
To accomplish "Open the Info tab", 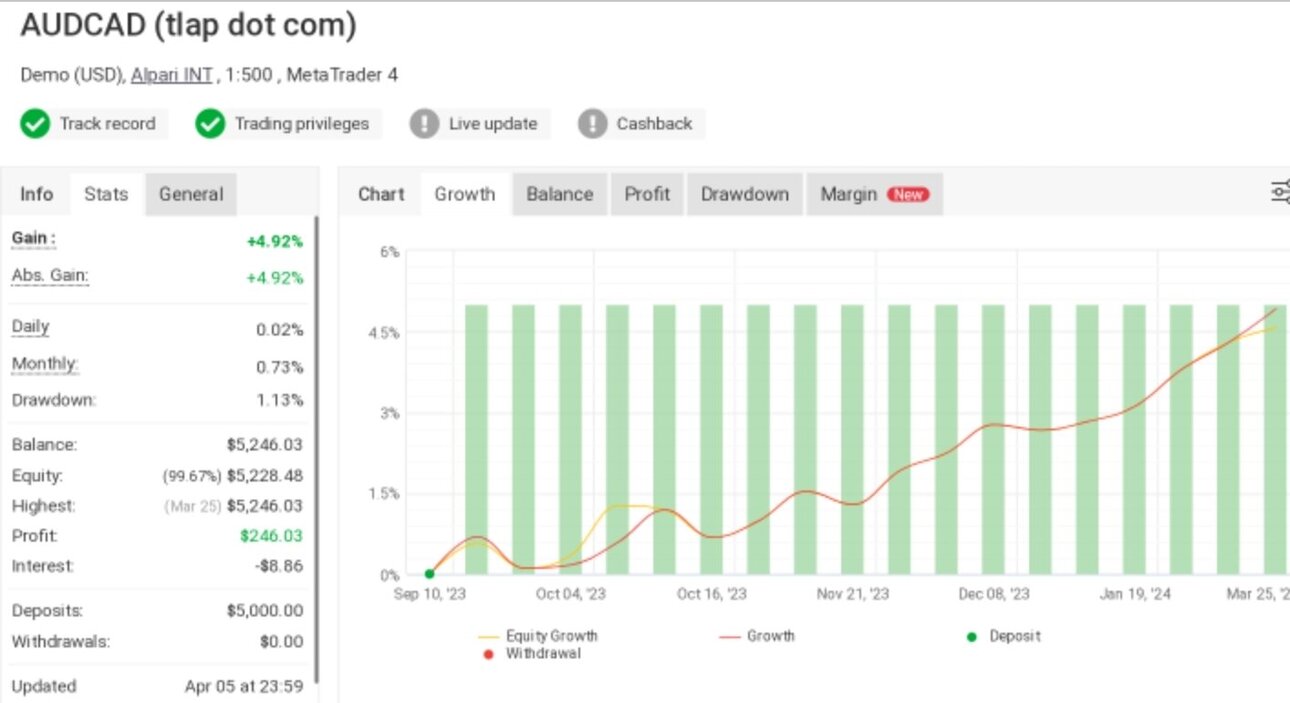I will point(37,194).
